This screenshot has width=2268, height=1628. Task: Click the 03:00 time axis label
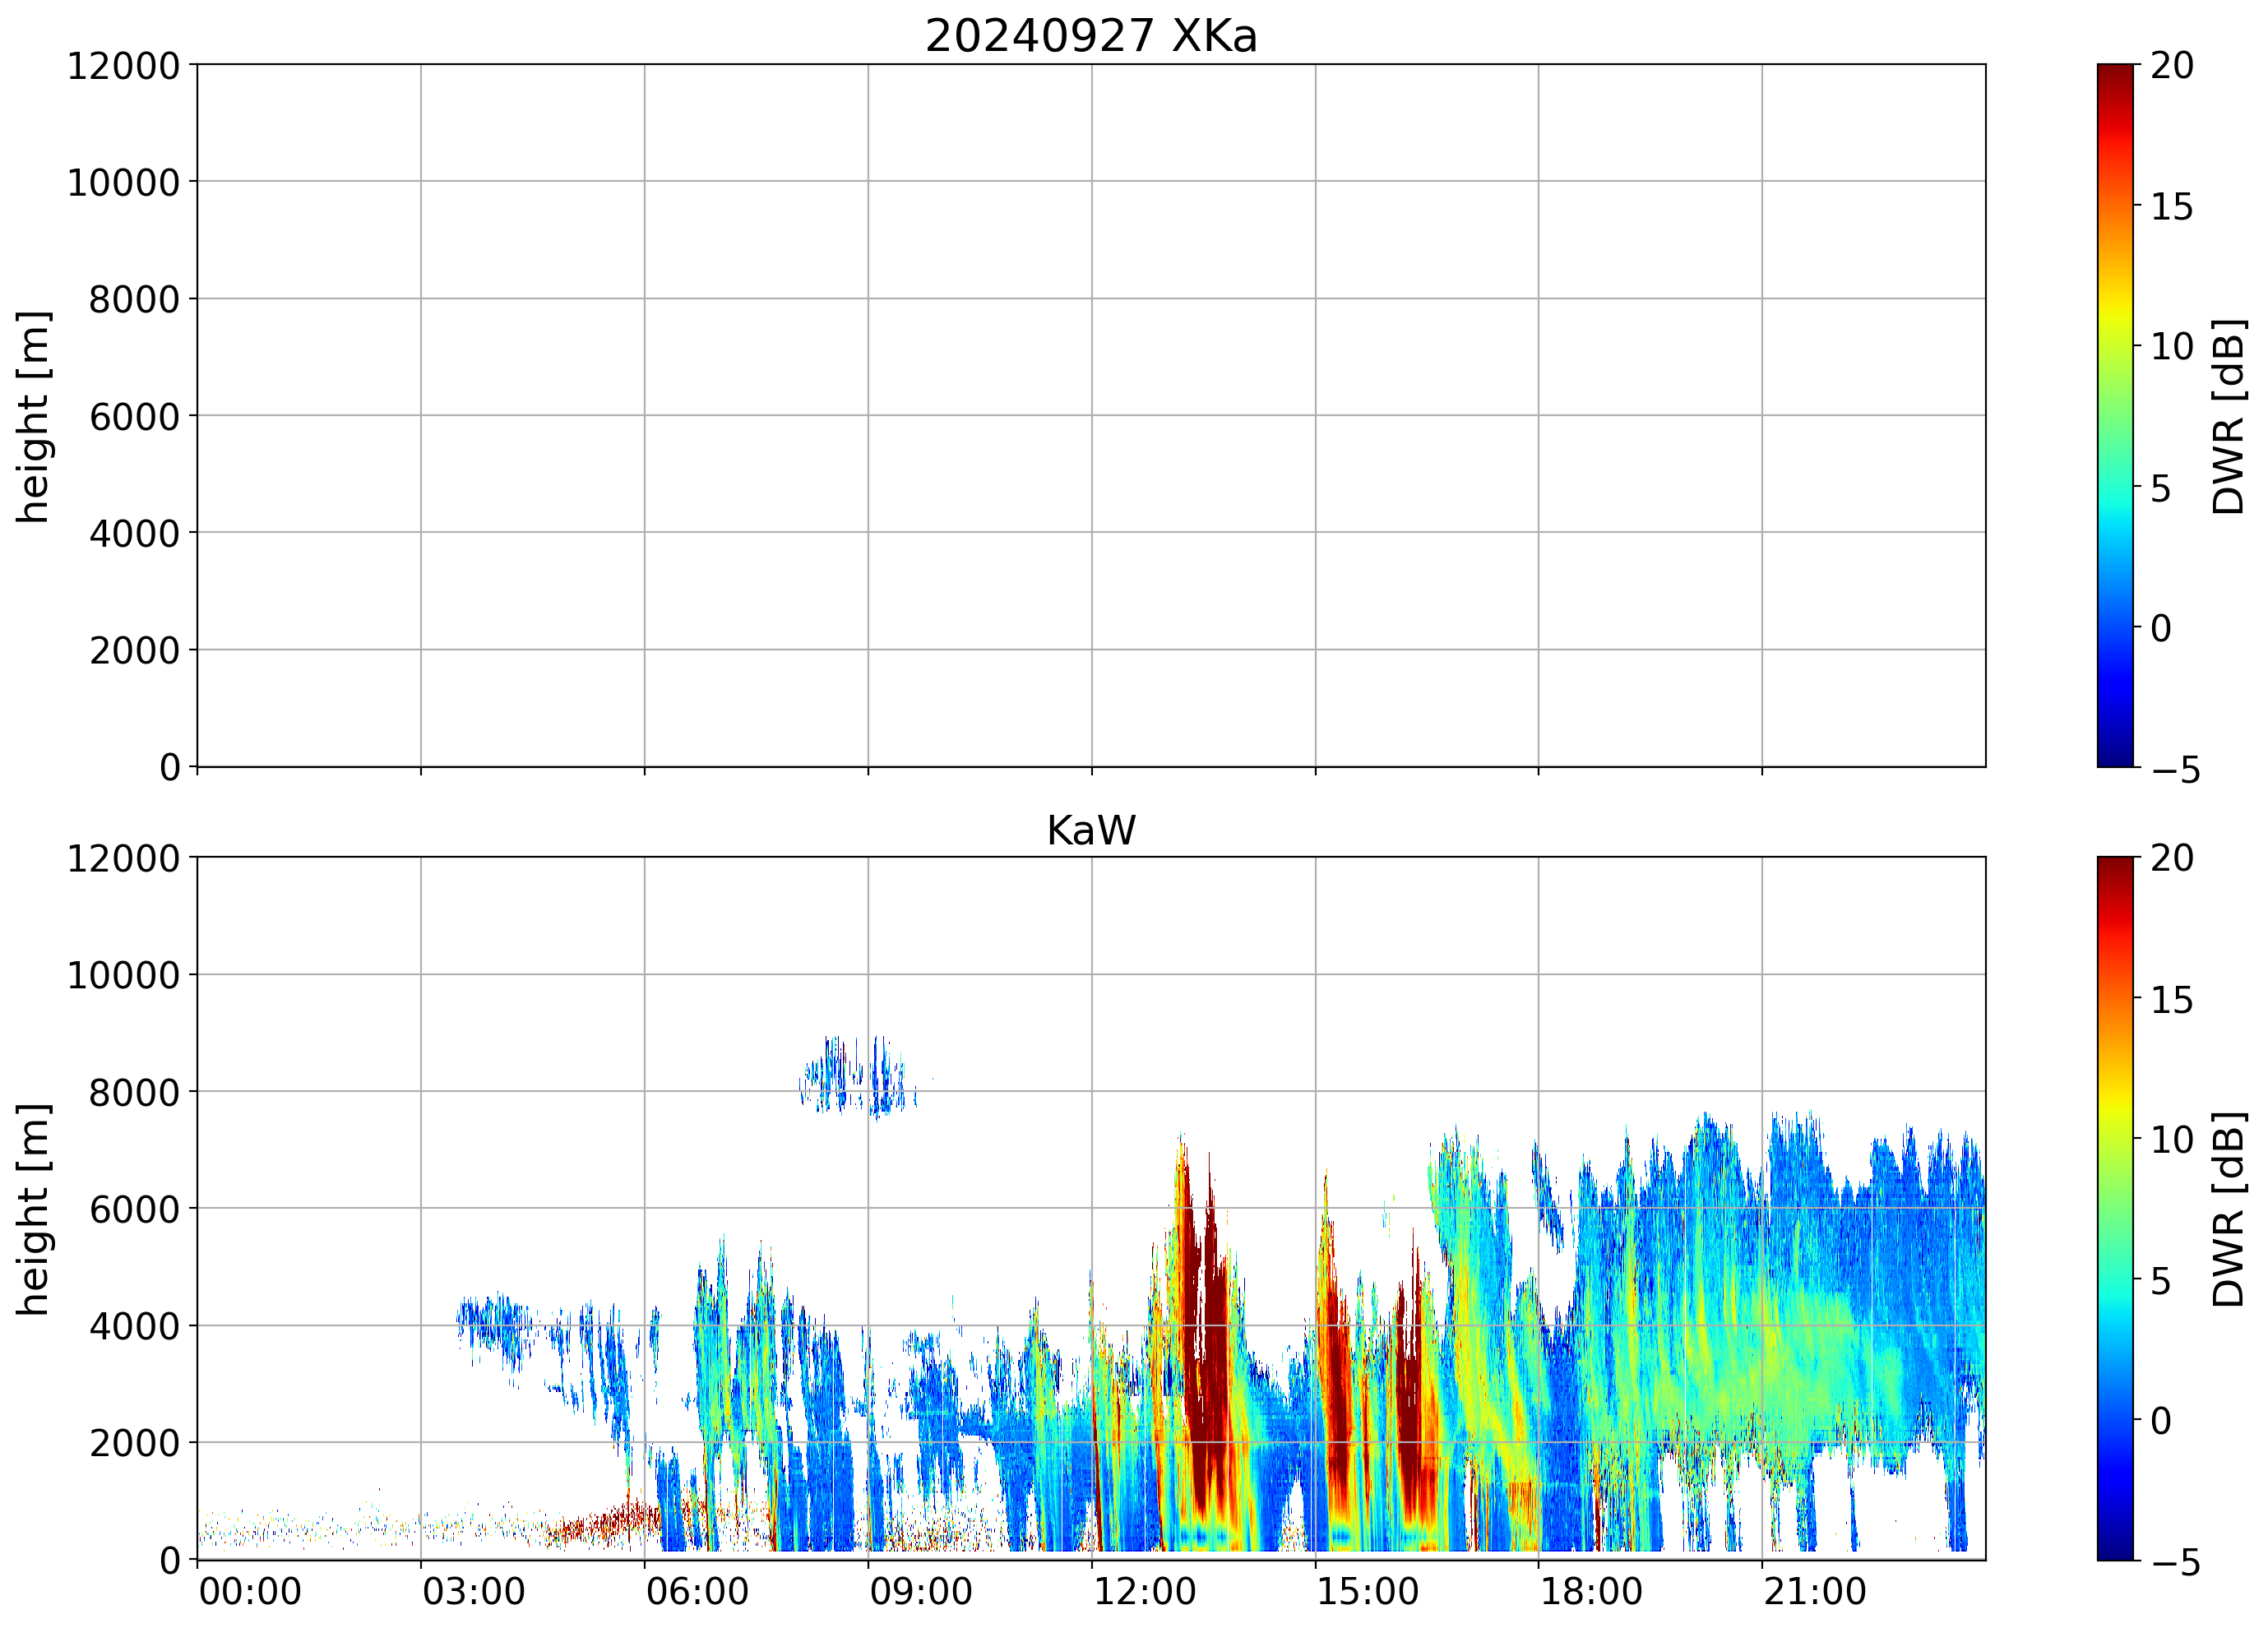(473, 1591)
